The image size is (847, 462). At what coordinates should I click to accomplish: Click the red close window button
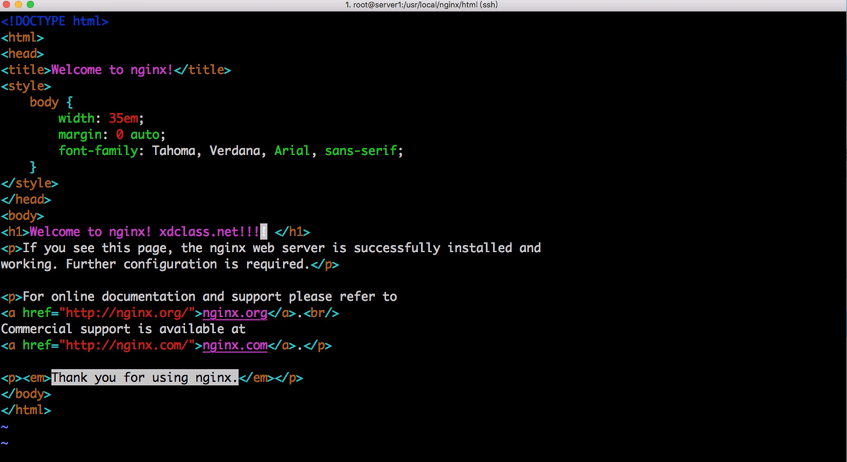(x=6, y=4)
